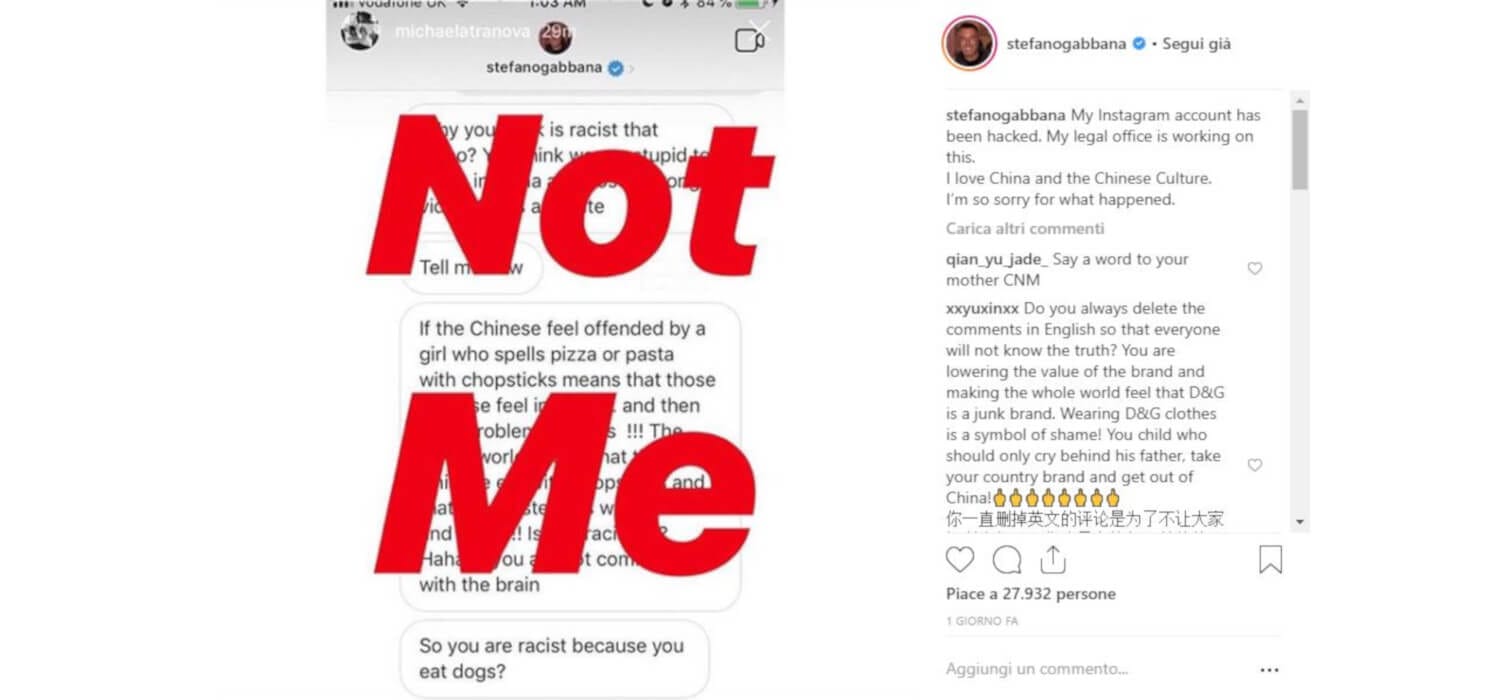1500x700 pixels.
Task: Open the video call icon in story header
Action: (749, 41)
